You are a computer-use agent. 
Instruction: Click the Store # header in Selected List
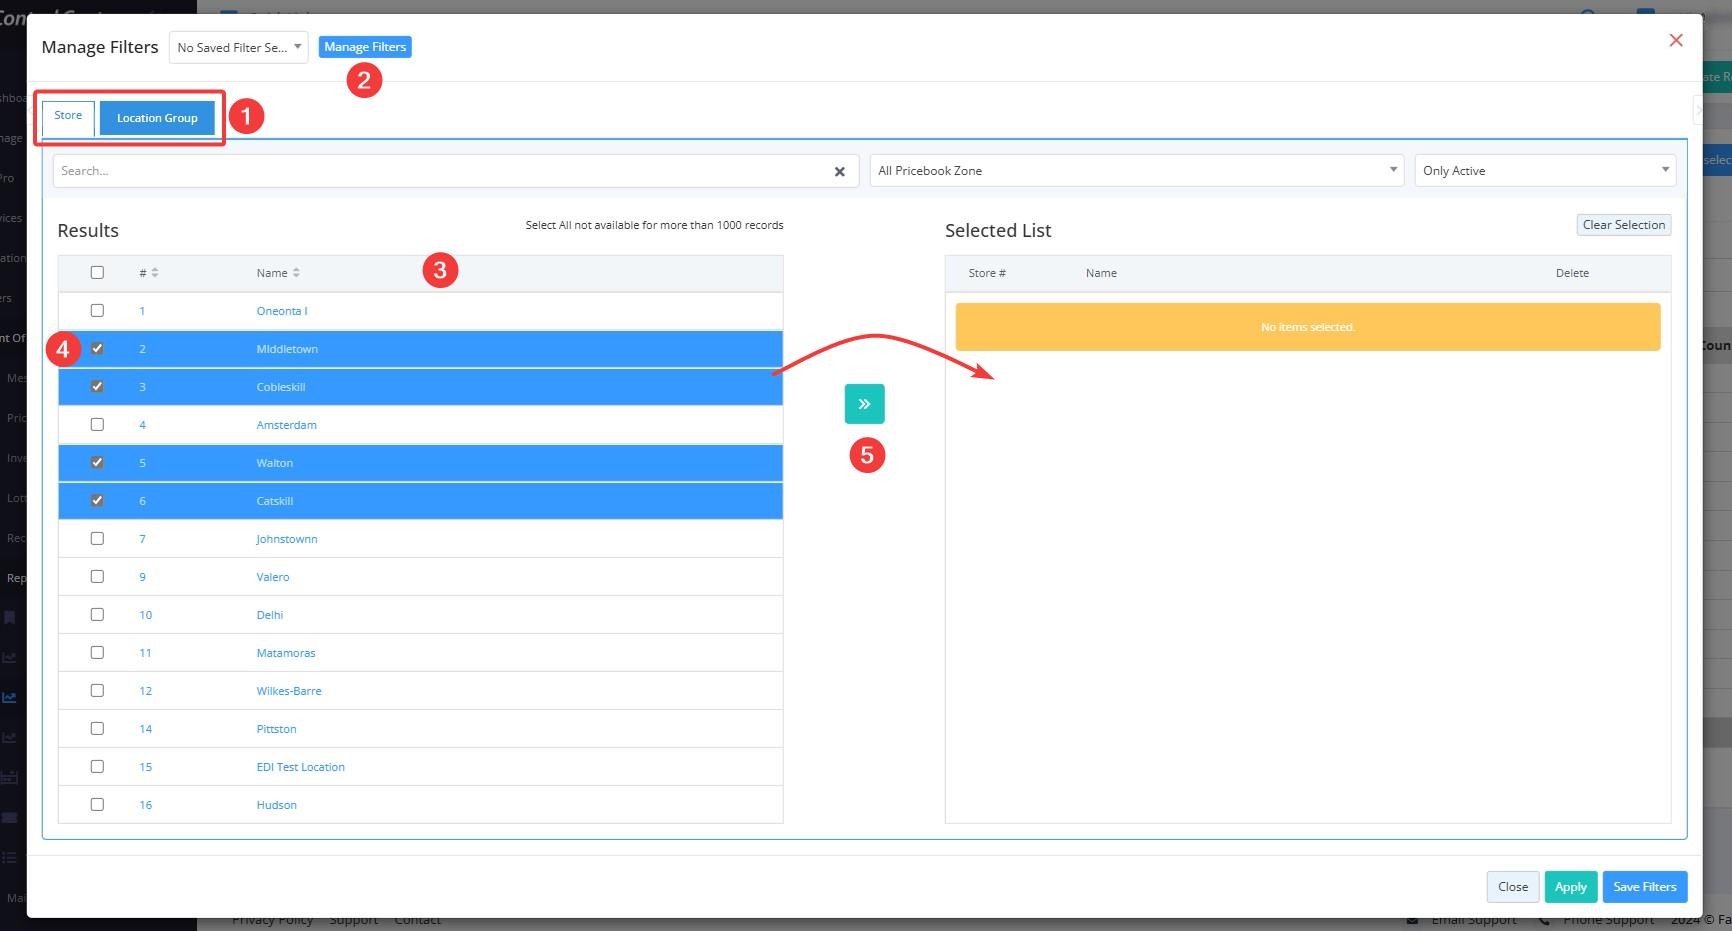987,273
